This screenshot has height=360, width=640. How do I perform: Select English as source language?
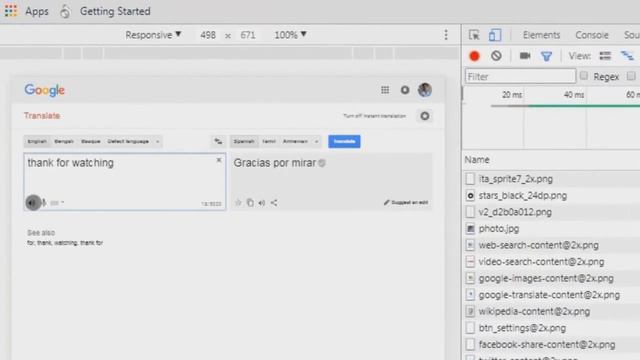coord(37,141)
